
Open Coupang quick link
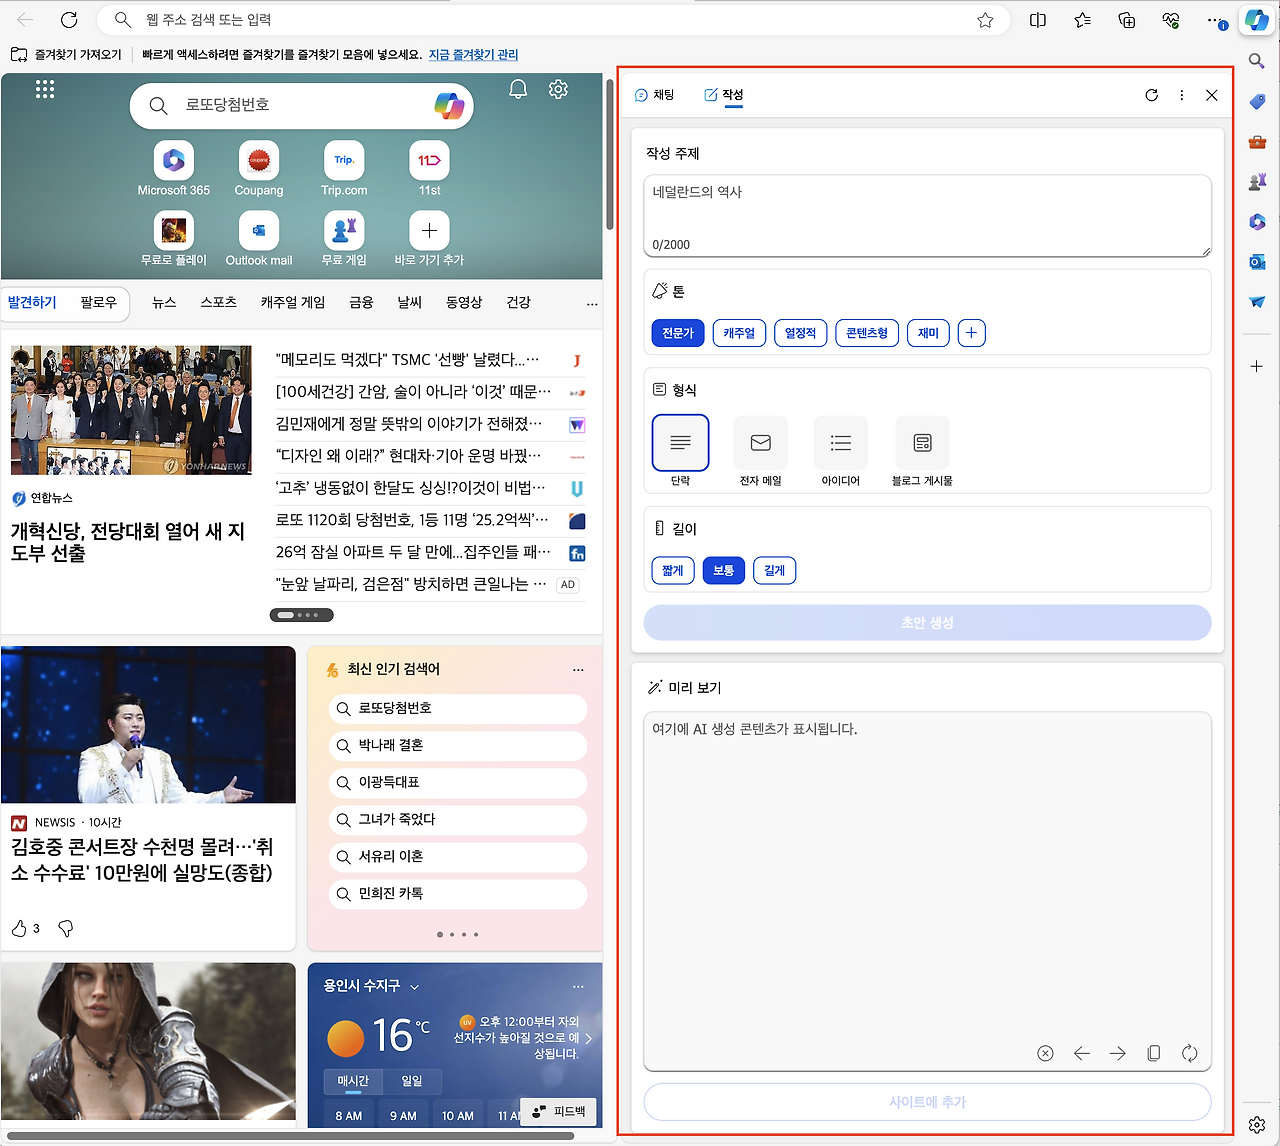[259, 168]
